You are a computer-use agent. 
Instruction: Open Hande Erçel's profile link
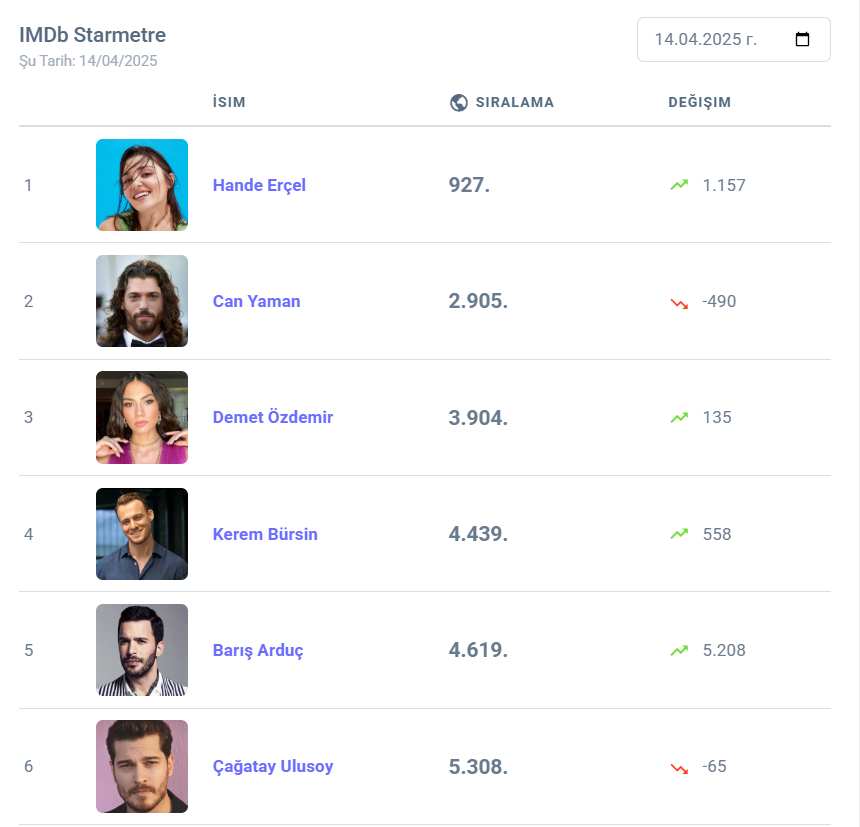[x=259, y=185]
